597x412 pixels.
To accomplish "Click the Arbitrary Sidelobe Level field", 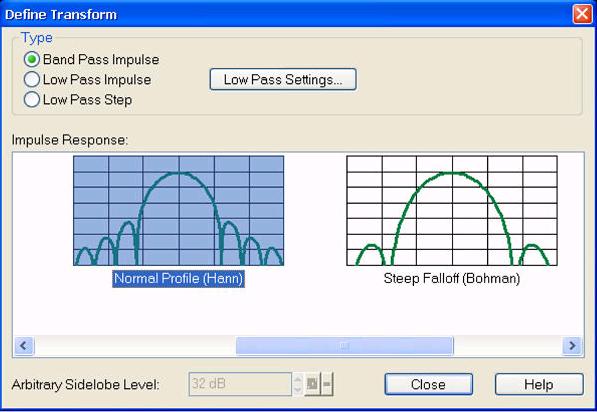I will pos(240,384).
